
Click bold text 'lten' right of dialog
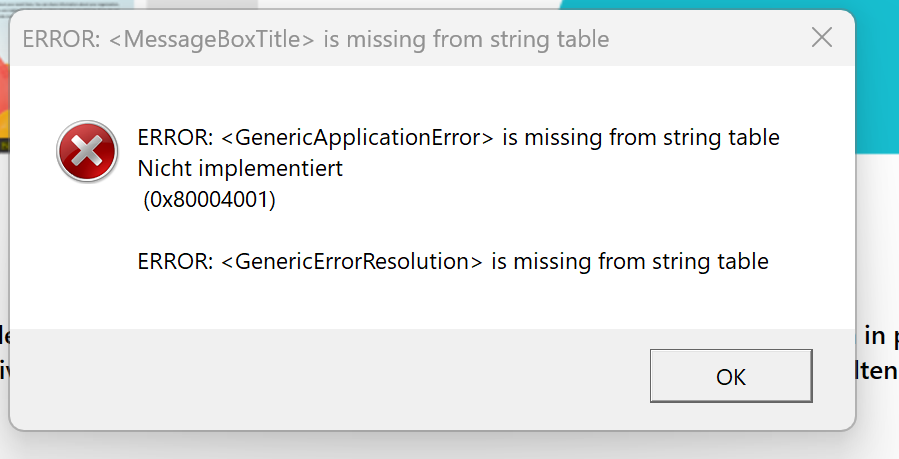point(878,372)
